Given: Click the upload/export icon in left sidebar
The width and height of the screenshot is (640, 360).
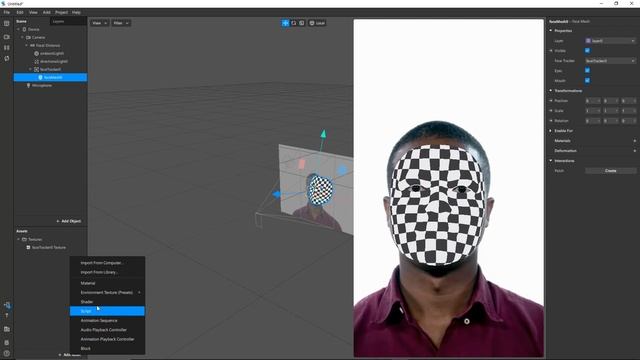Looking at the screenshot, I should [7, 316].
